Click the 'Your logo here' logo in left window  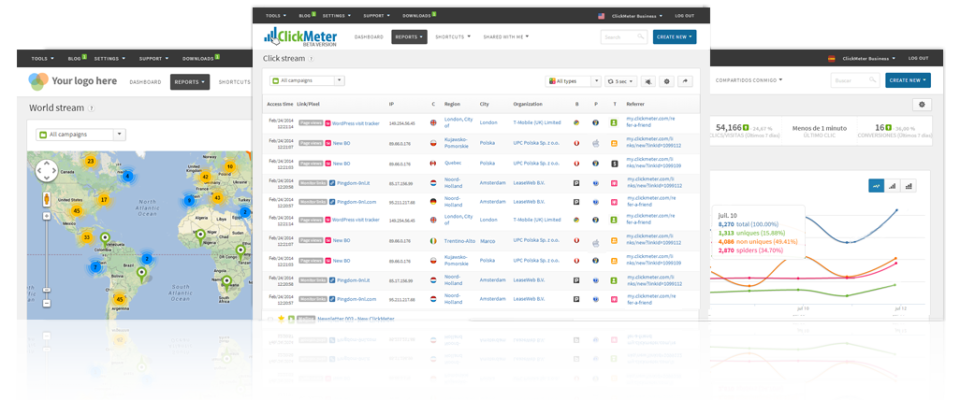72,81
